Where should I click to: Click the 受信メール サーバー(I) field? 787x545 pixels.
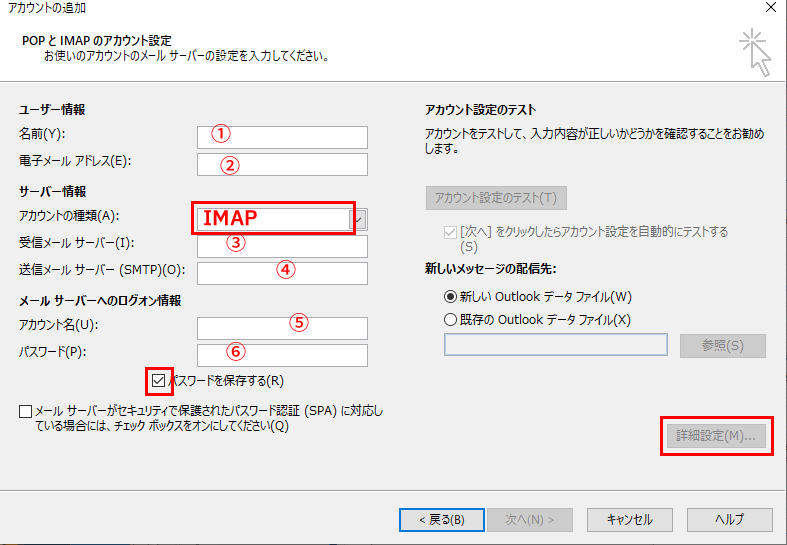tap(282, 246)
